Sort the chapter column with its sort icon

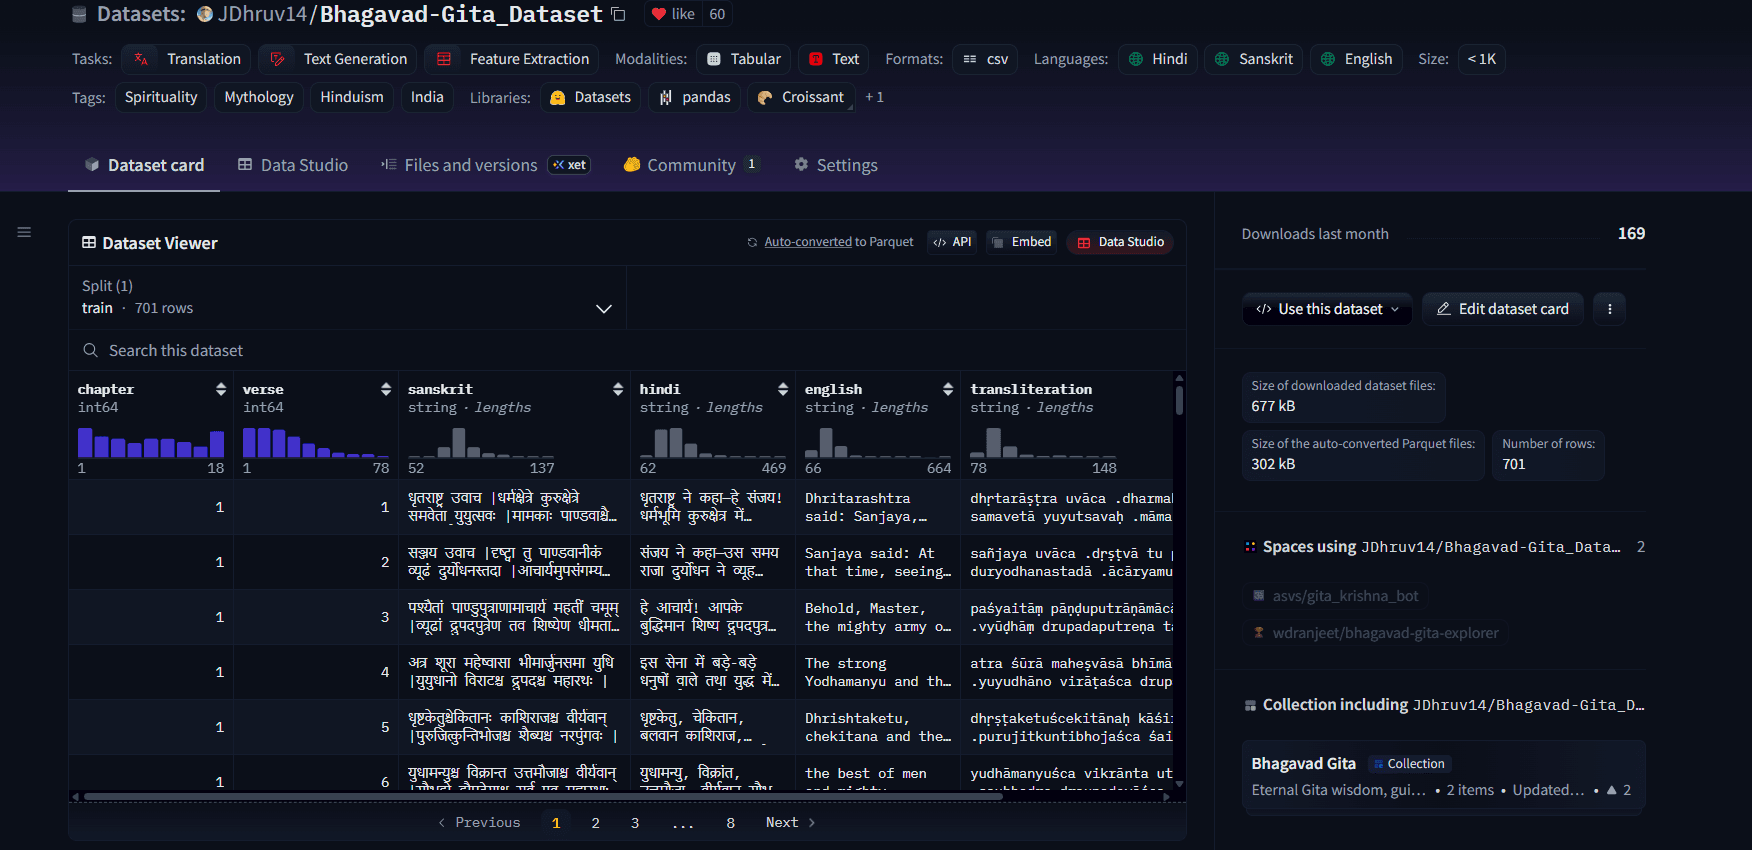[x=221, y=389]
